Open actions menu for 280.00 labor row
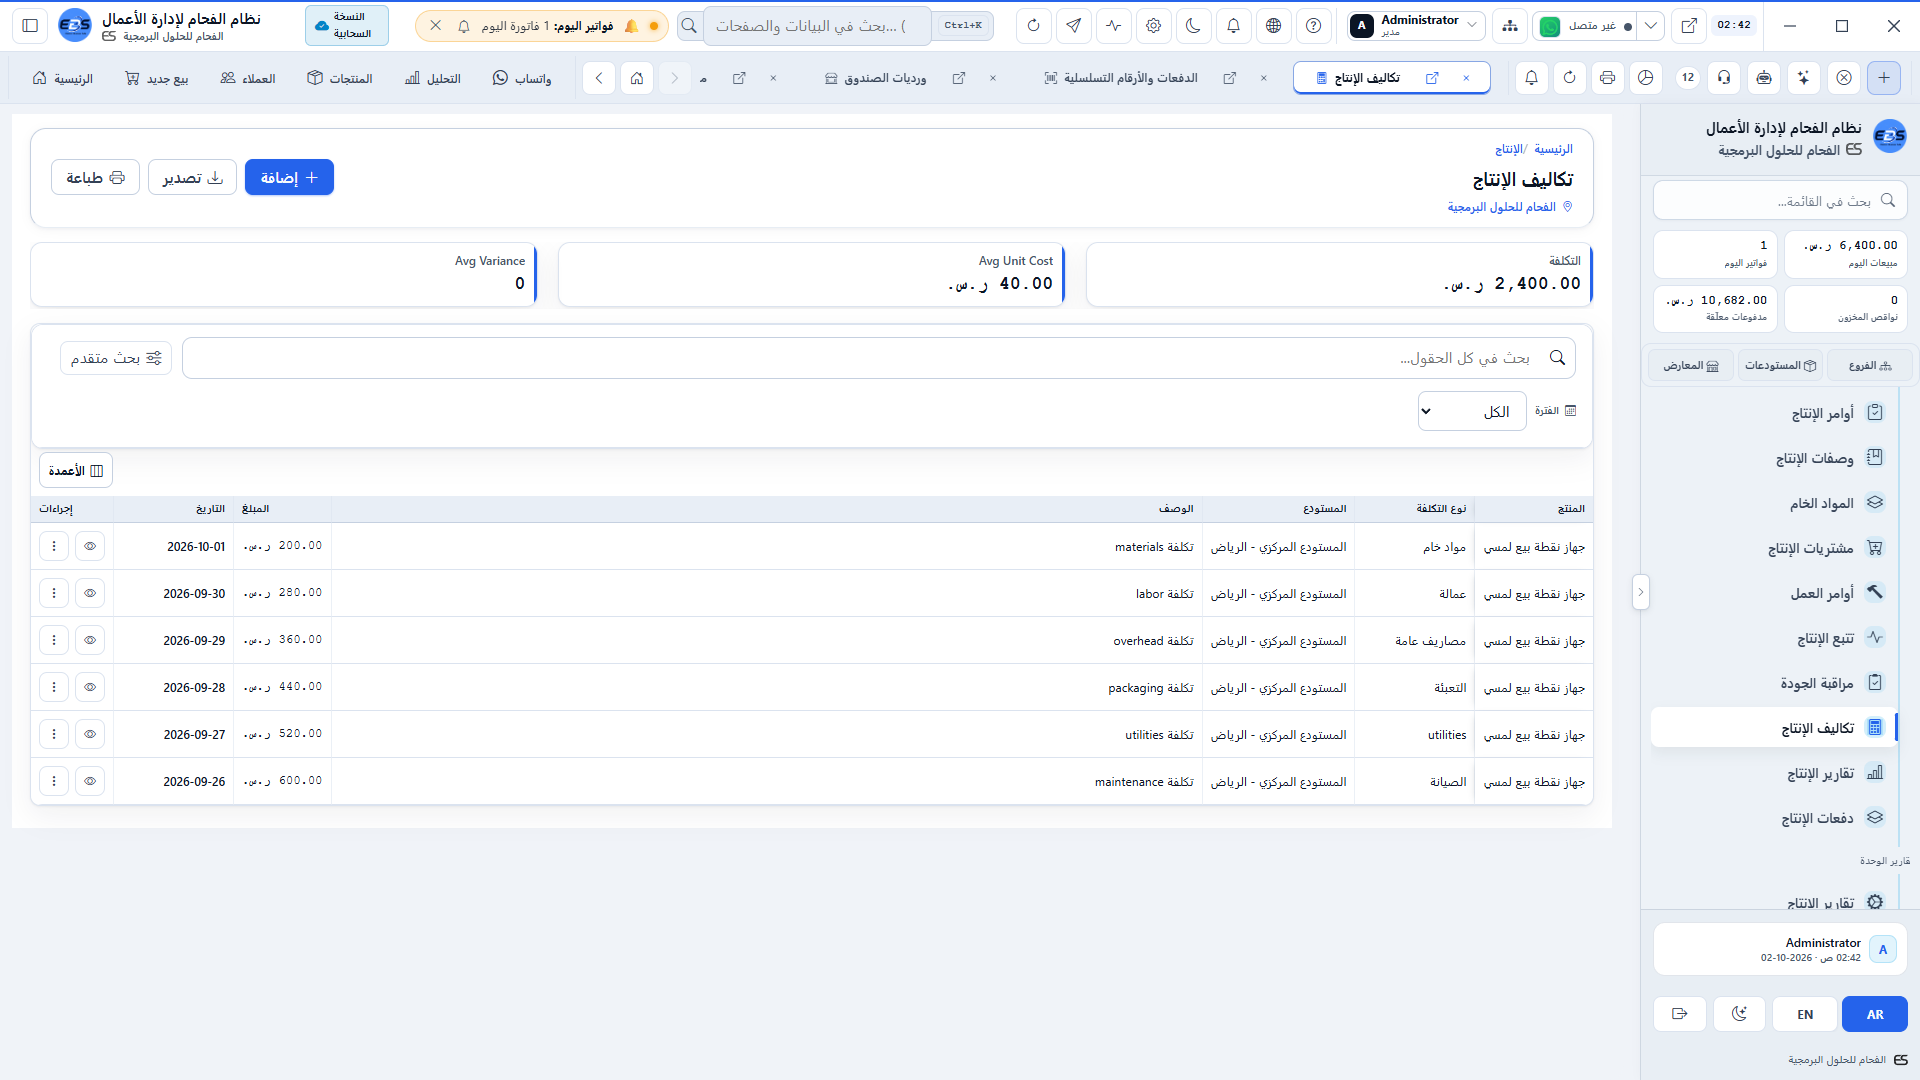 (x=54, y=594)
